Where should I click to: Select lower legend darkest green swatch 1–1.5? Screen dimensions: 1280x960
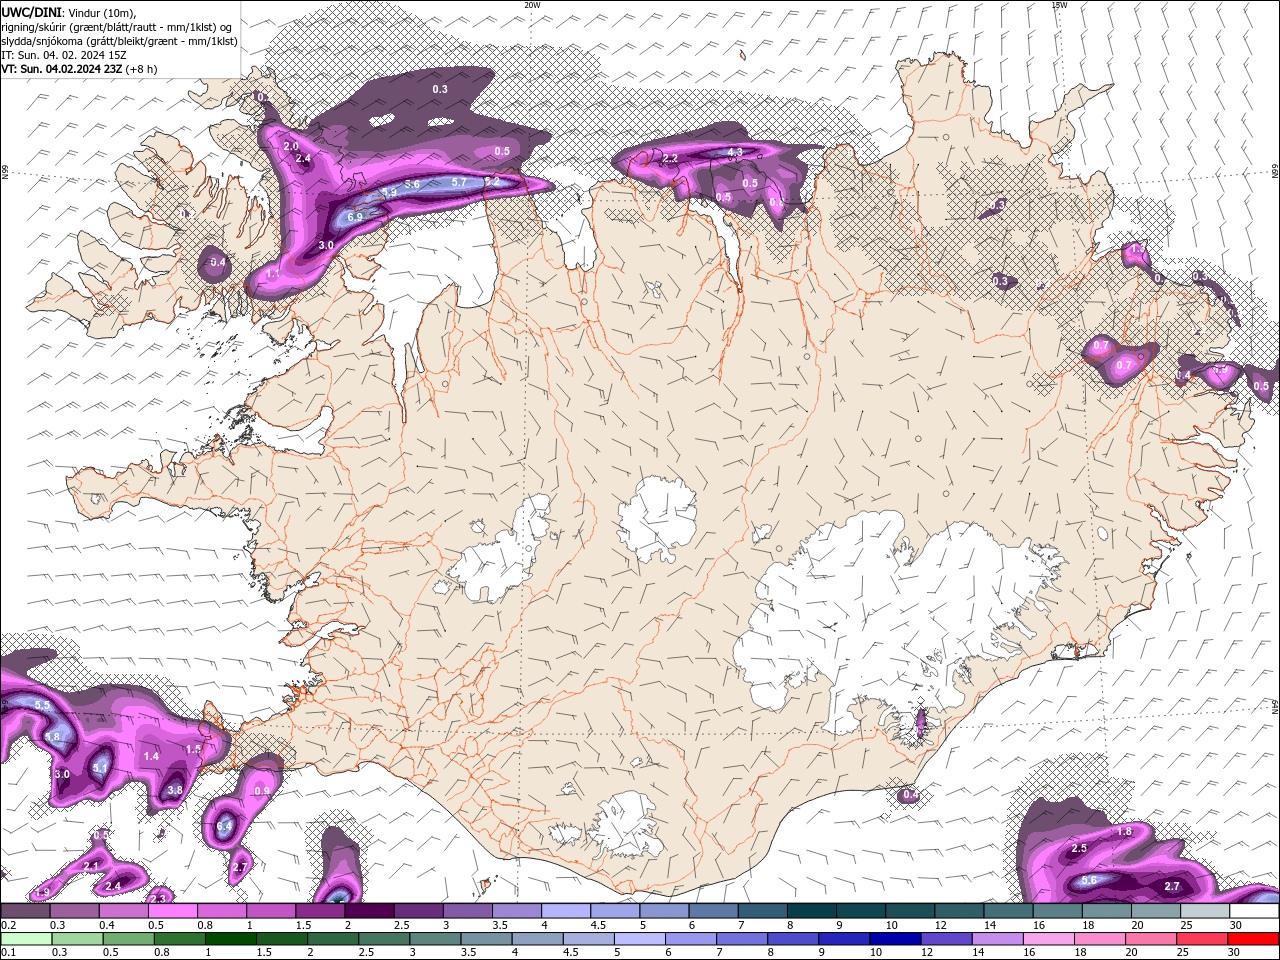[x=231, y=939]
